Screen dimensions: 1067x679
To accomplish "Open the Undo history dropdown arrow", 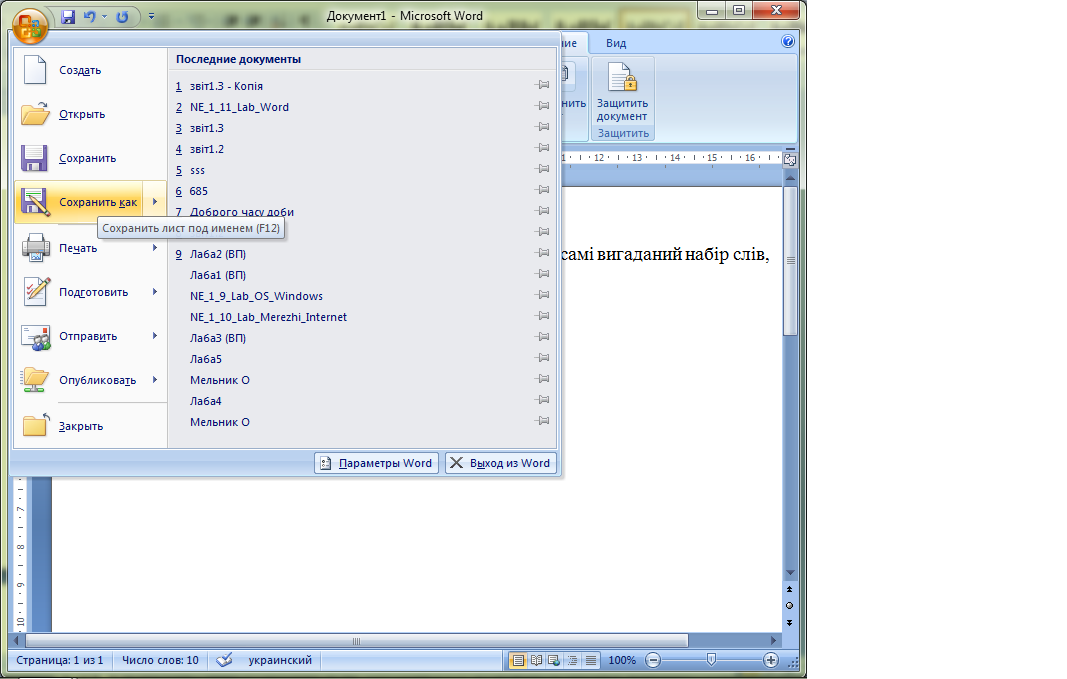I will pos(104,17).
